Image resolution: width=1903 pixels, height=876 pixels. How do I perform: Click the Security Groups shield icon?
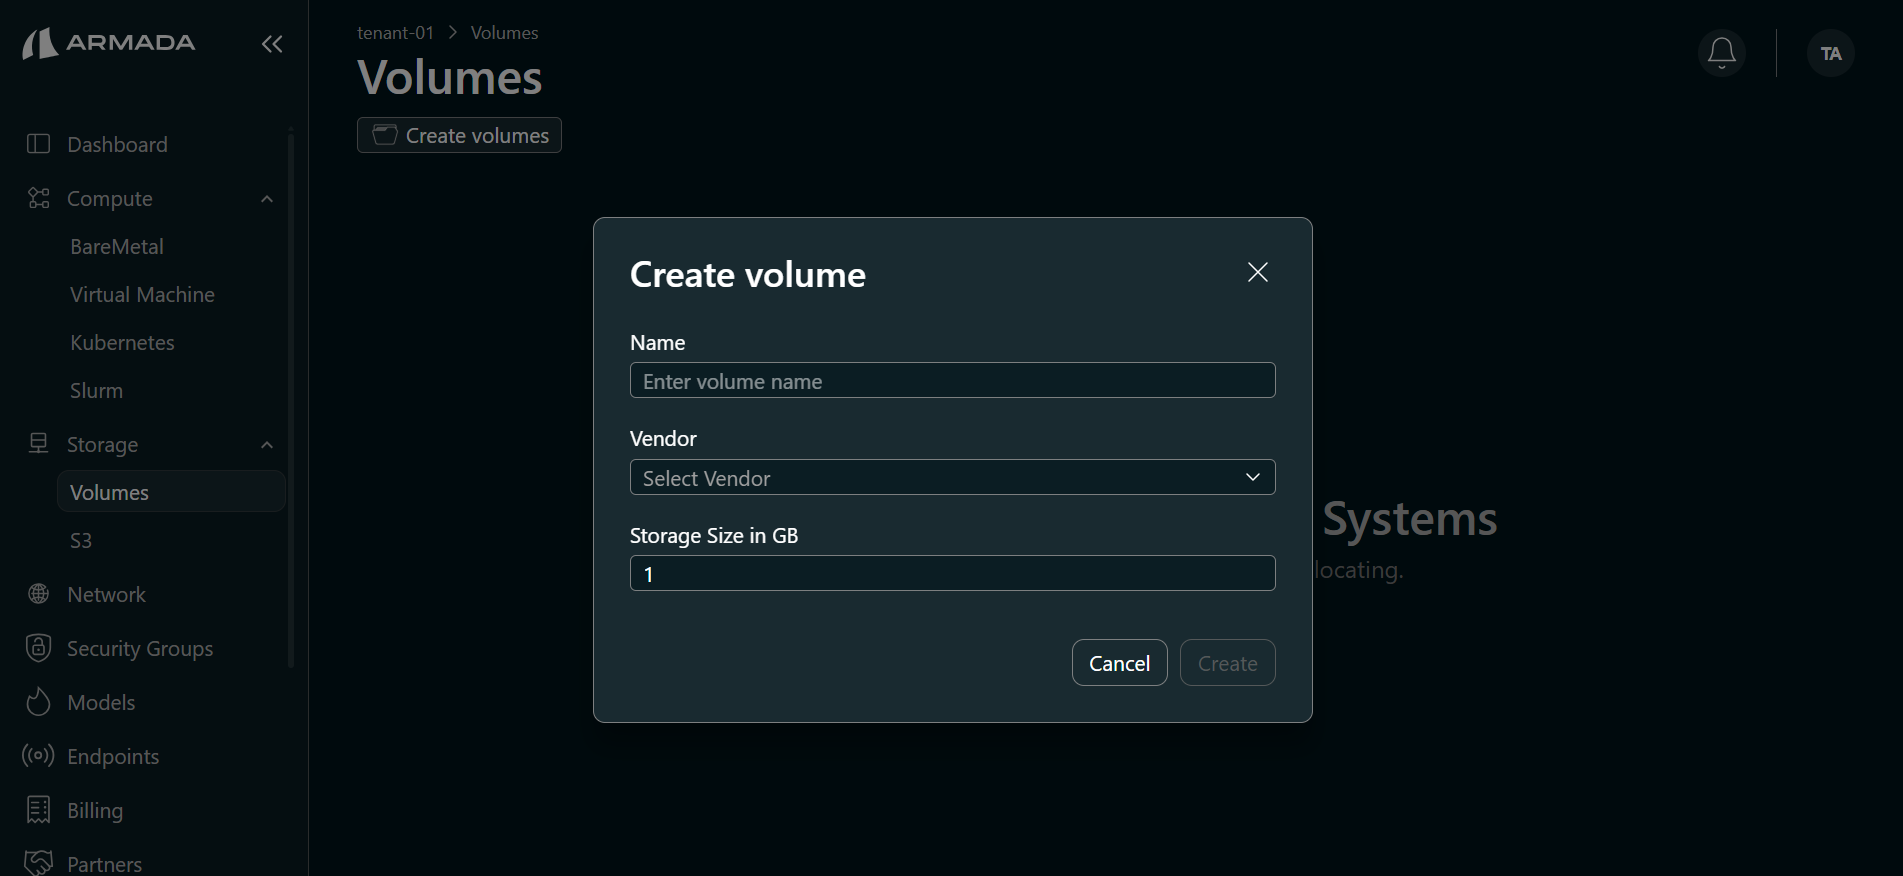point(38,648)
